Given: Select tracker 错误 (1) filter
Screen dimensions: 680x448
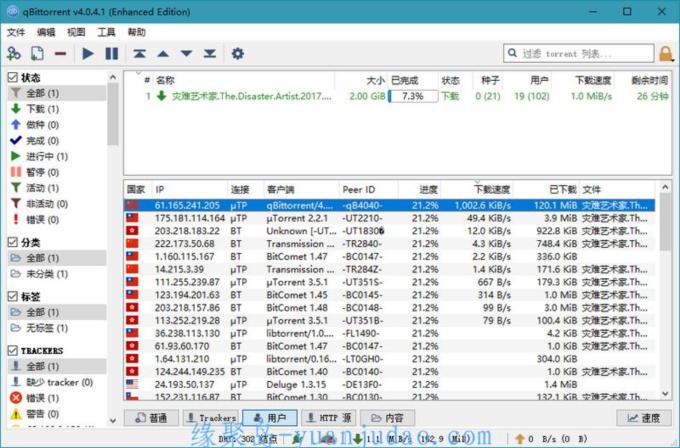Looking at the screenshot, I should coord(57,398).
